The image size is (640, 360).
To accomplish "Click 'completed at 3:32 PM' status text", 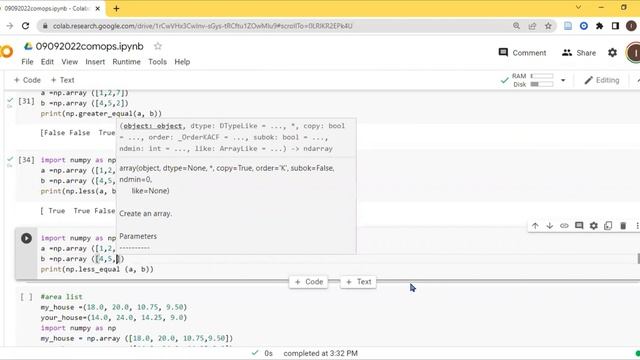I will [x=320, y=353].
